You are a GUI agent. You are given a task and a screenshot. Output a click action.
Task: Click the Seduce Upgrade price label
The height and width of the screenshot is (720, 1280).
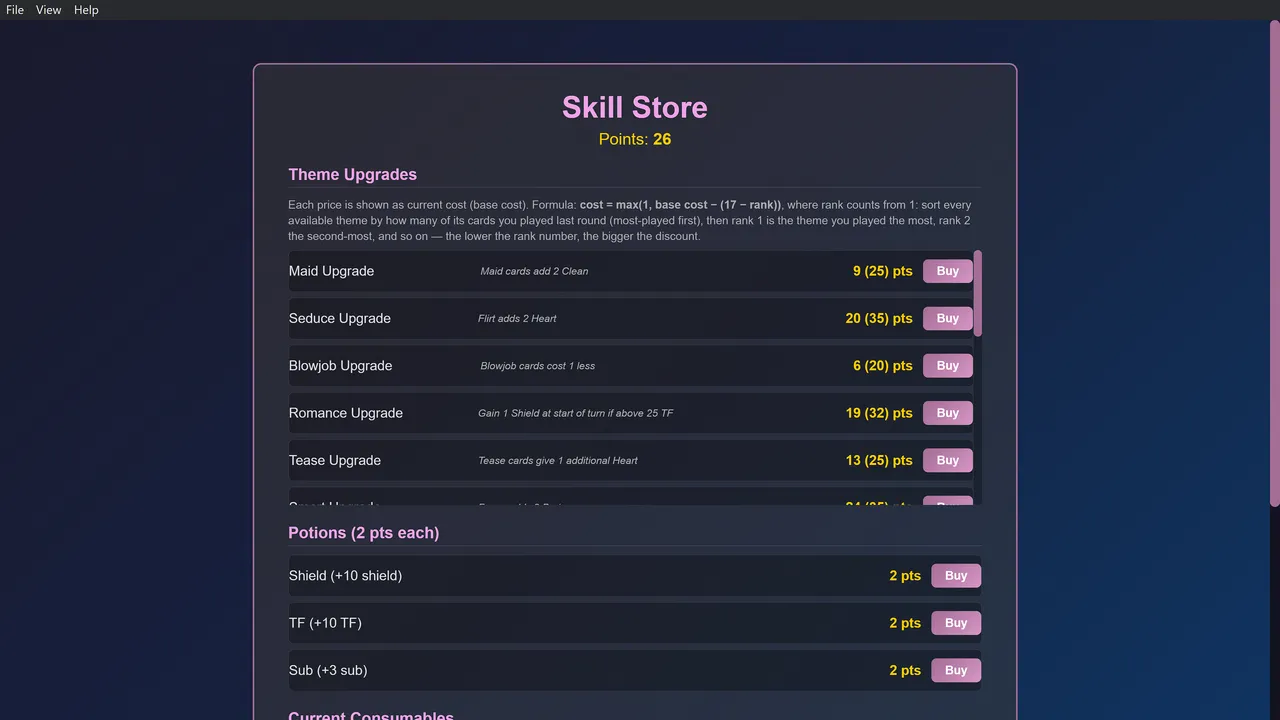point(879,318)
